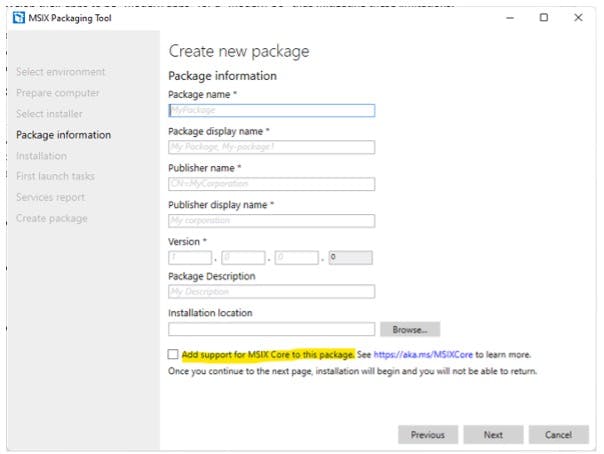Go to Create package step
This screenshot has width=604, height=454.
(x=52, y=218)
